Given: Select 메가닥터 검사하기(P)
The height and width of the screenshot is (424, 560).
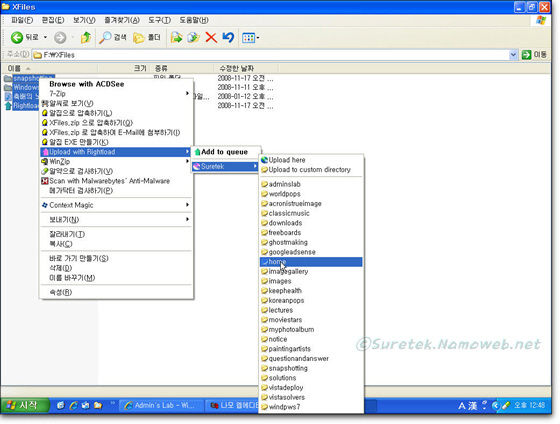Looking at the screenshot, I should pyautogui.click(x=116, y=190).
